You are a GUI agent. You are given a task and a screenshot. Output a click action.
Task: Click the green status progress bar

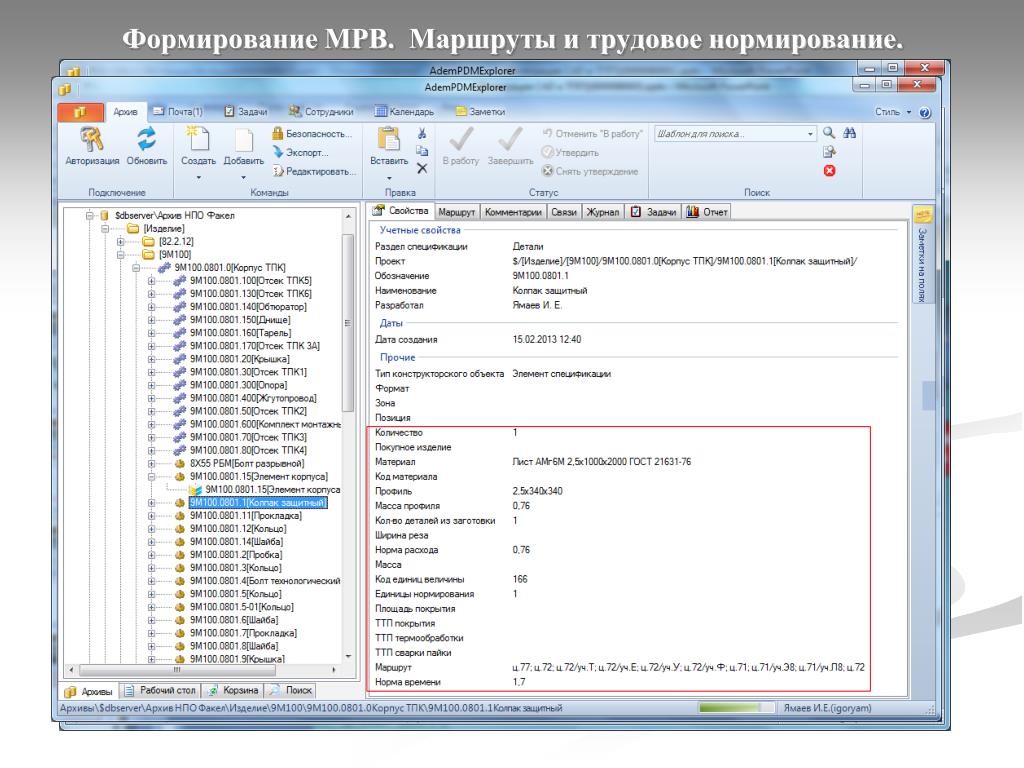[736, 709]
